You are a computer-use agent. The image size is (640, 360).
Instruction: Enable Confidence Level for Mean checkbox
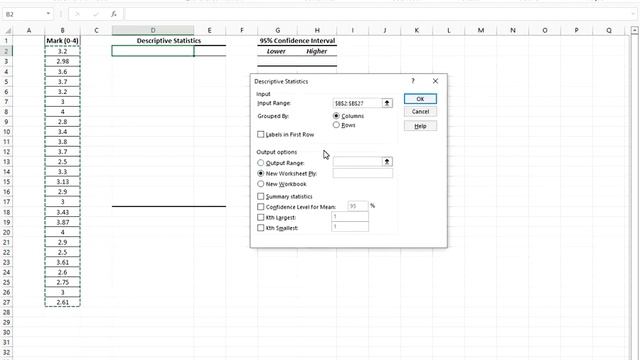click(261, 207)
